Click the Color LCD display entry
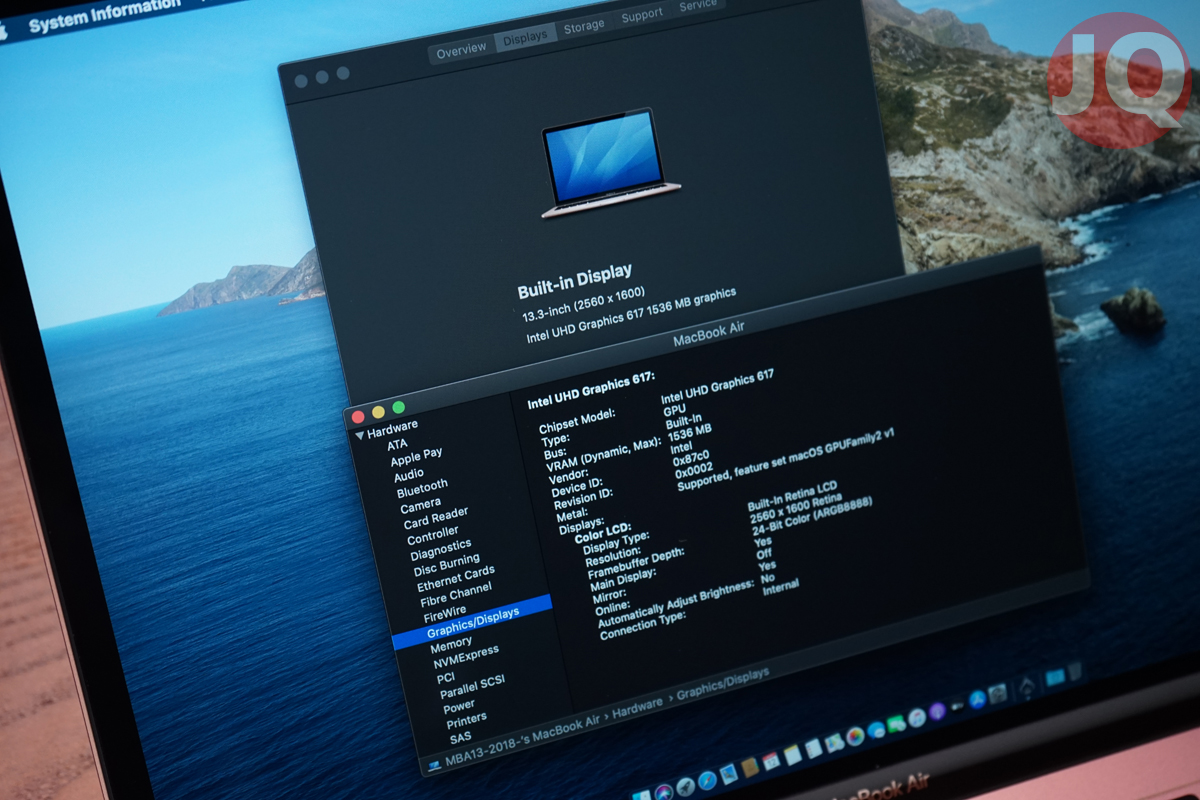 pos(603,530)
